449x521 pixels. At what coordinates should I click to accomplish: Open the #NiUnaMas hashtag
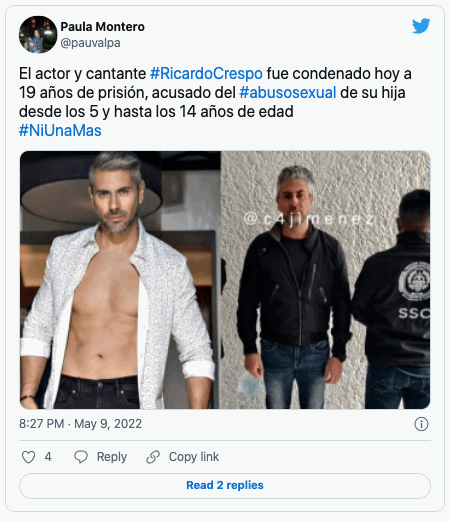60,131
